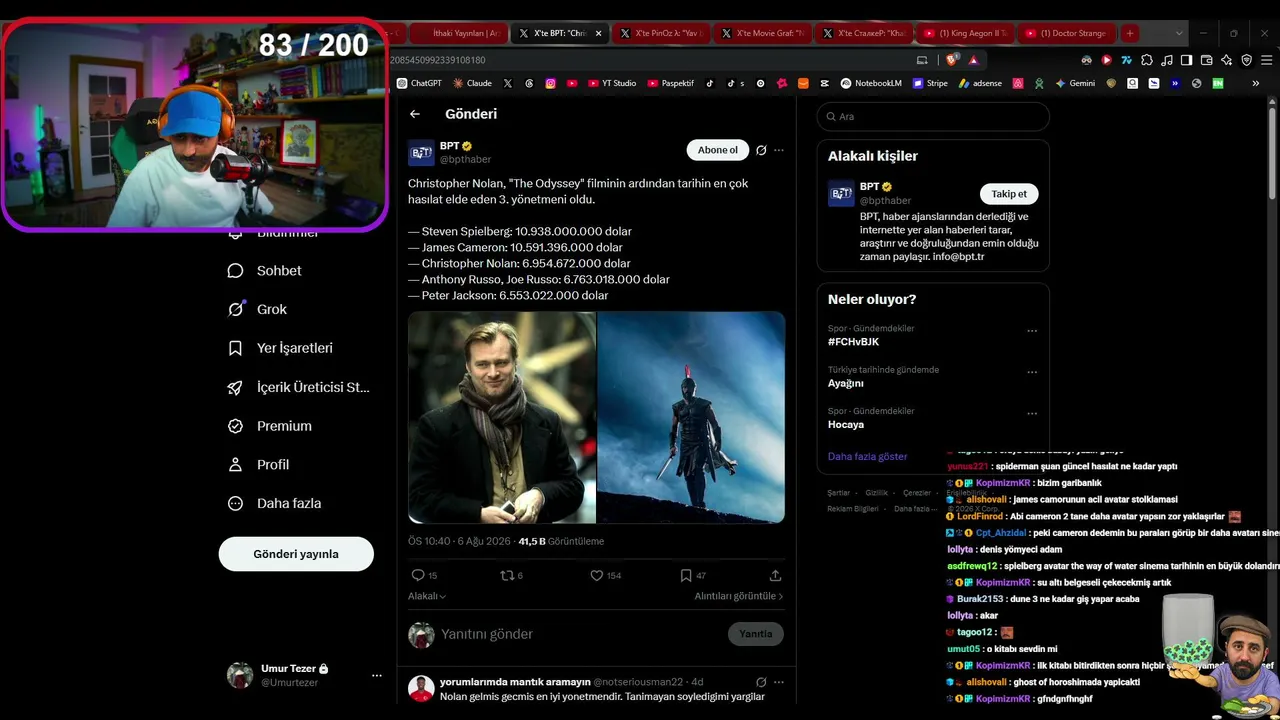Switch to the King Aegon II tab

(965, 33)
